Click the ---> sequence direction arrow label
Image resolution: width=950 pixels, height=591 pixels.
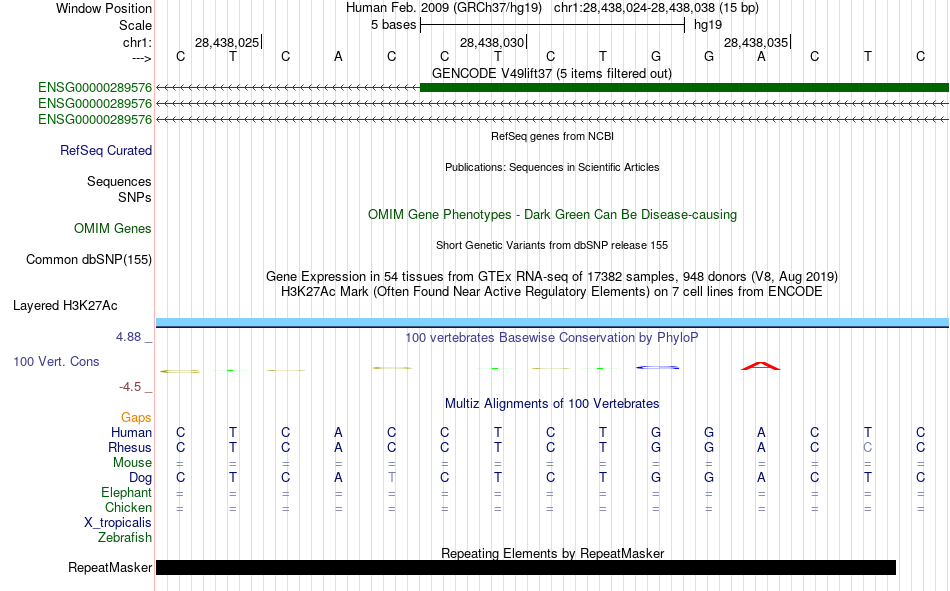click(141, 58)
